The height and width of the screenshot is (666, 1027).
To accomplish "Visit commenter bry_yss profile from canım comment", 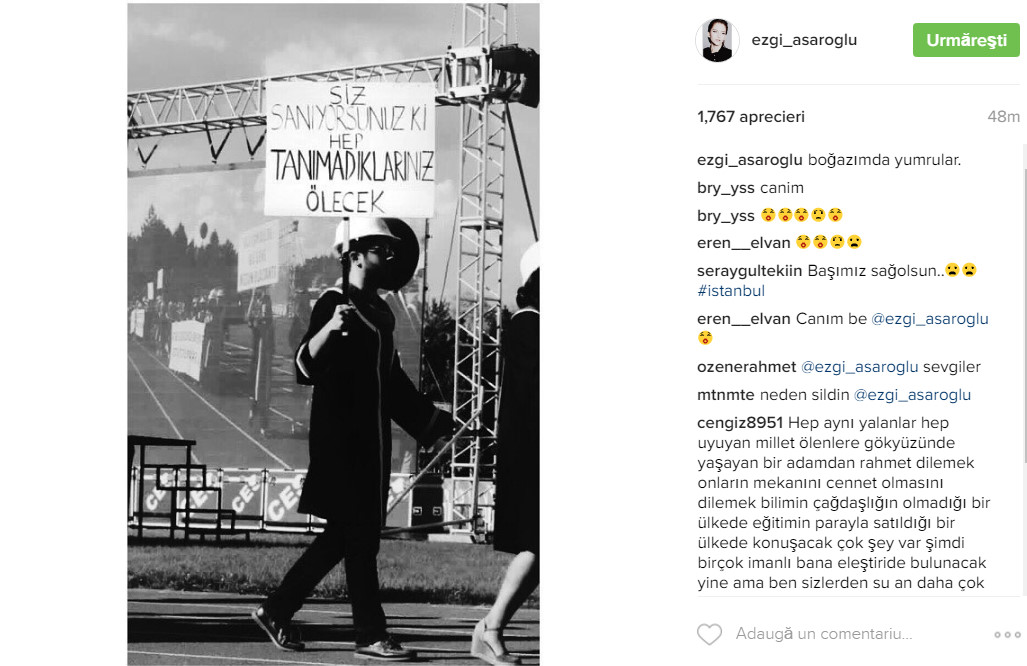I will (x=726, y=189).
